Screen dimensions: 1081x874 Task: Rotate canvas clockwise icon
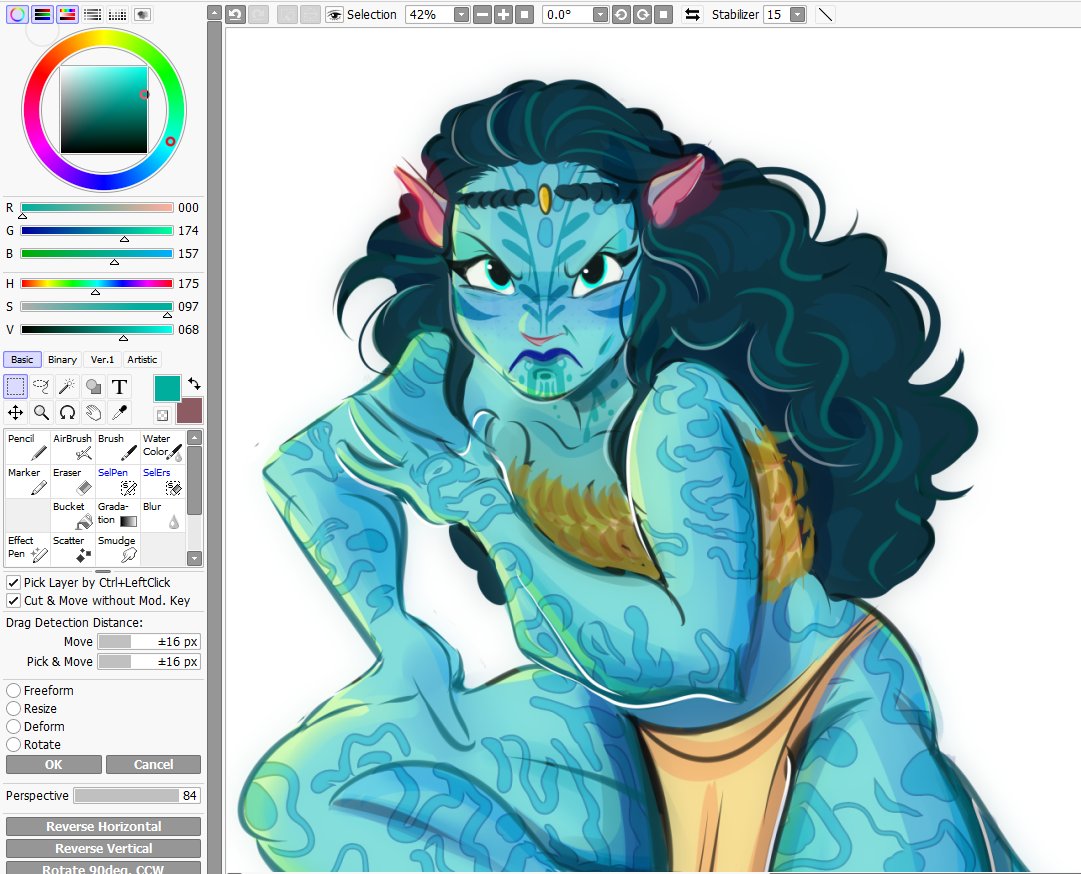pos(643,14)
